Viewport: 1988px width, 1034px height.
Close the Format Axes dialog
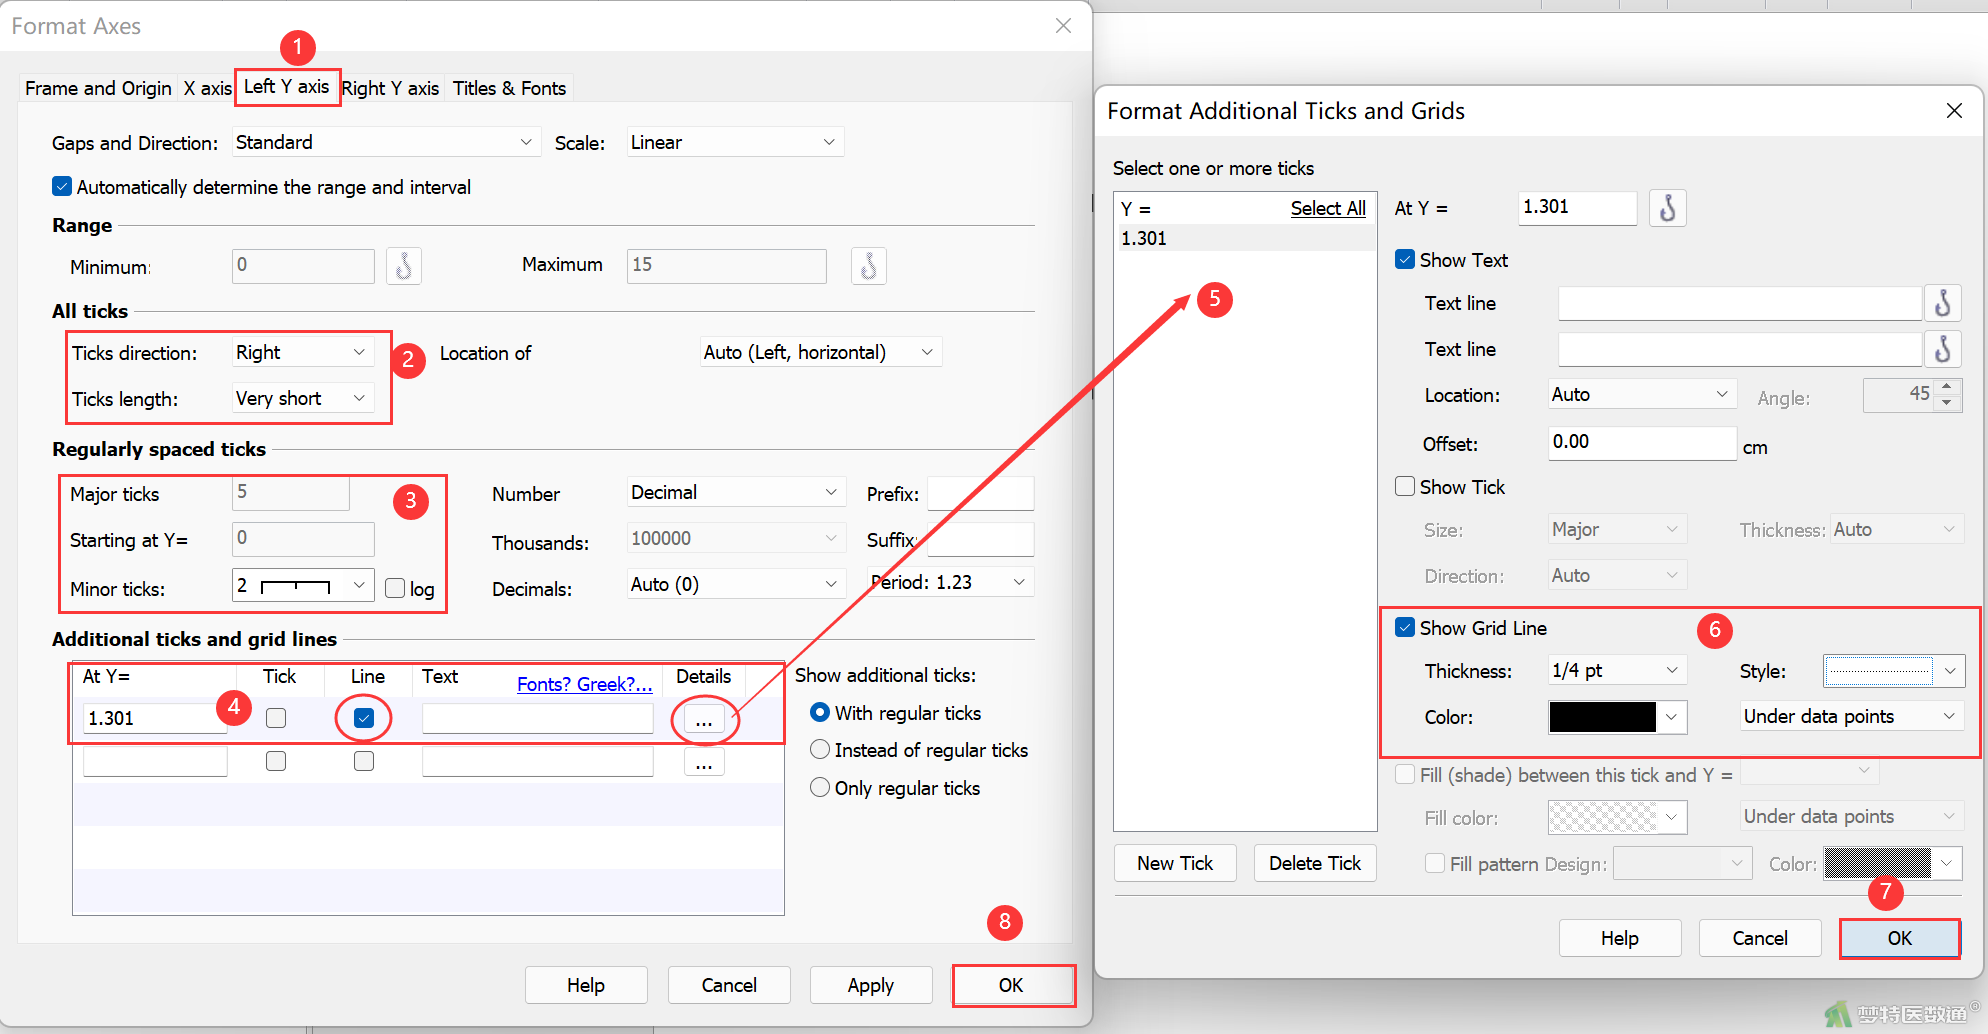1063,26
